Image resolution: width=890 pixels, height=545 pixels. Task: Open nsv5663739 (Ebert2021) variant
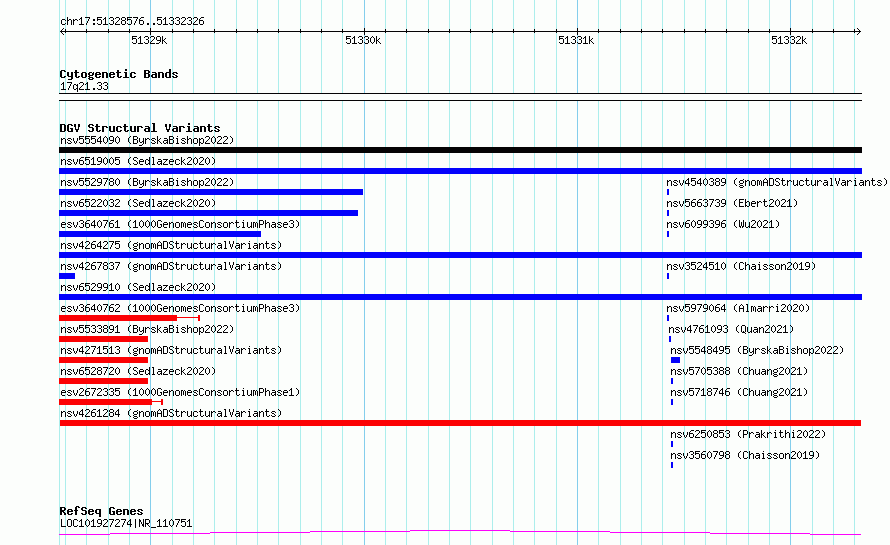(x=732, y=203)
